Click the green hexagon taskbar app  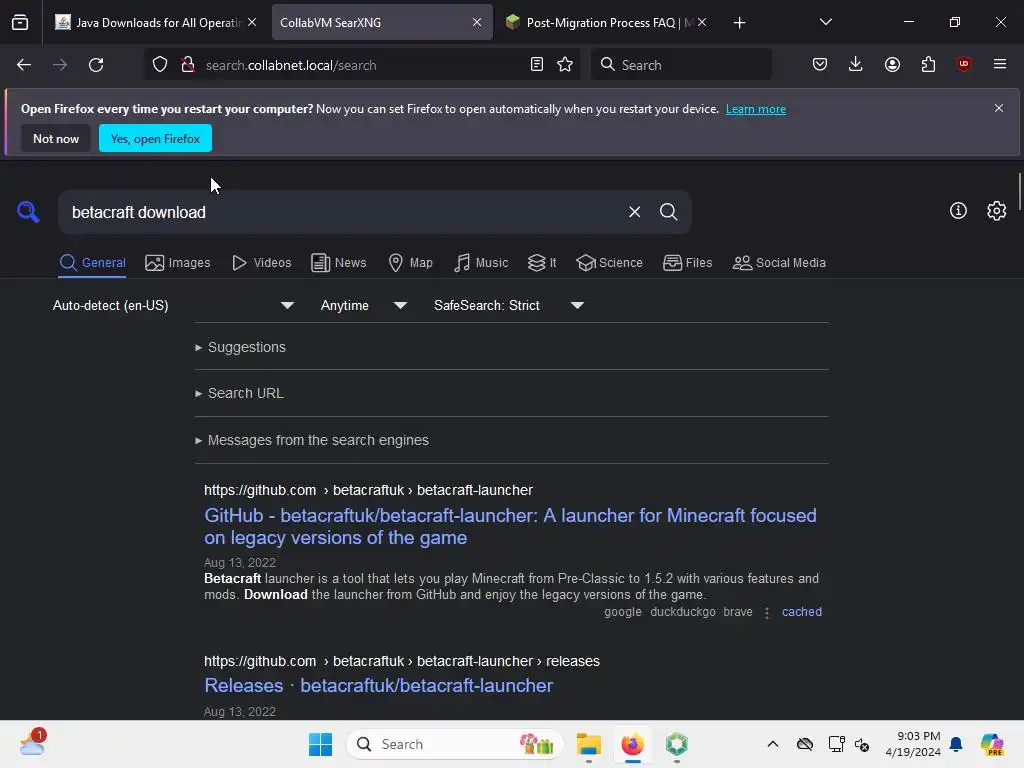pos(677,744)
